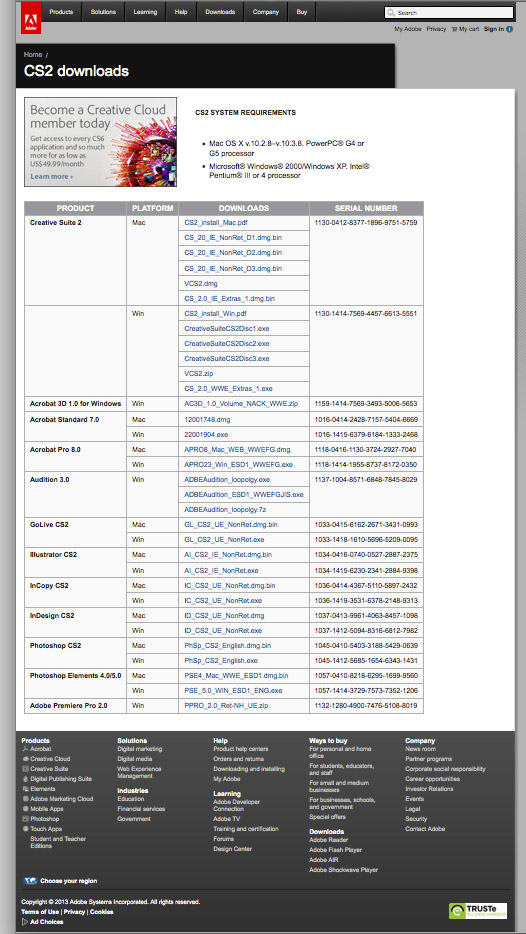Open Terms of Use footer link
This screenshot has height=934, width=526.
click(40, 912)
